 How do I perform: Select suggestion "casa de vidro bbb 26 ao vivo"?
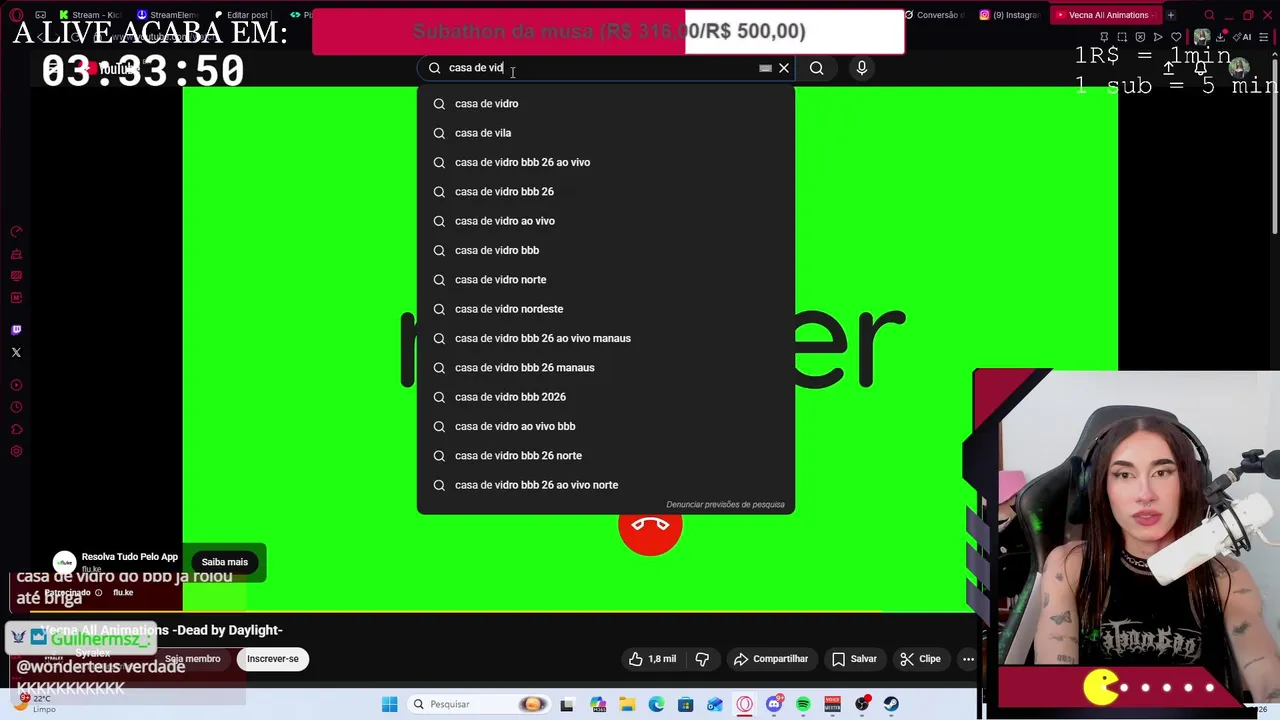coord(606,162)
